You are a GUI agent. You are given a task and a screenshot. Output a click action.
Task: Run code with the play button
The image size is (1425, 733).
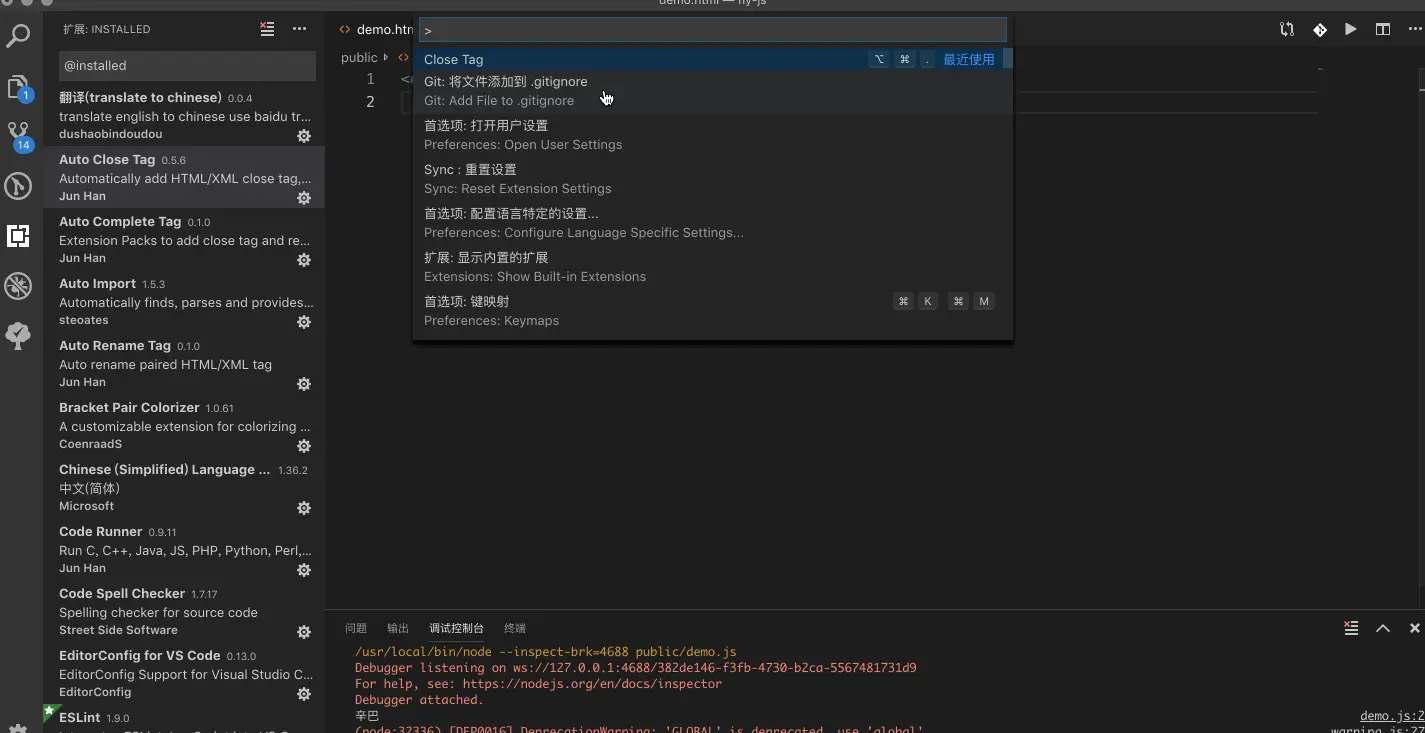click(x=1351, y=30)
